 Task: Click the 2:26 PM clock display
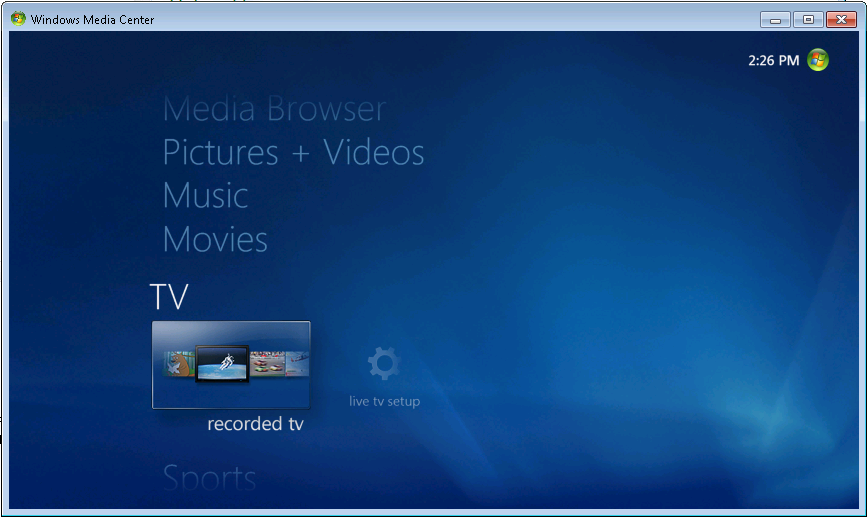773,60
